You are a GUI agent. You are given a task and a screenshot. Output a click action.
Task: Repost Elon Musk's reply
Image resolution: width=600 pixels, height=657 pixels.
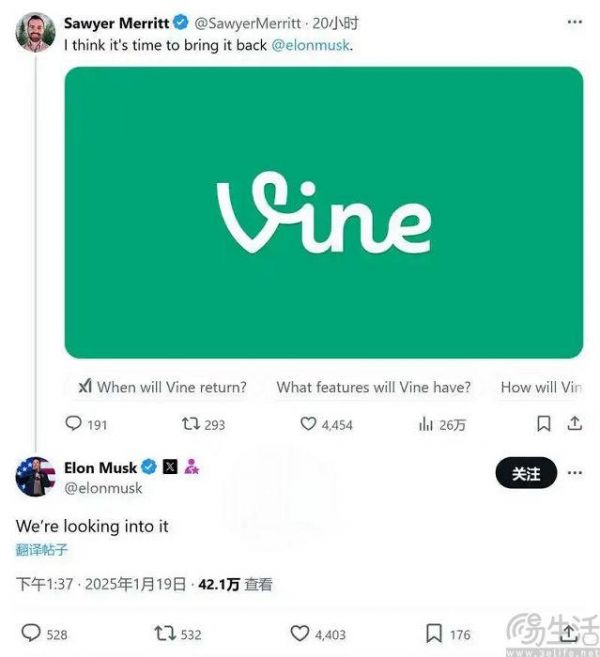pyautogui.click(x=165, y=633)
